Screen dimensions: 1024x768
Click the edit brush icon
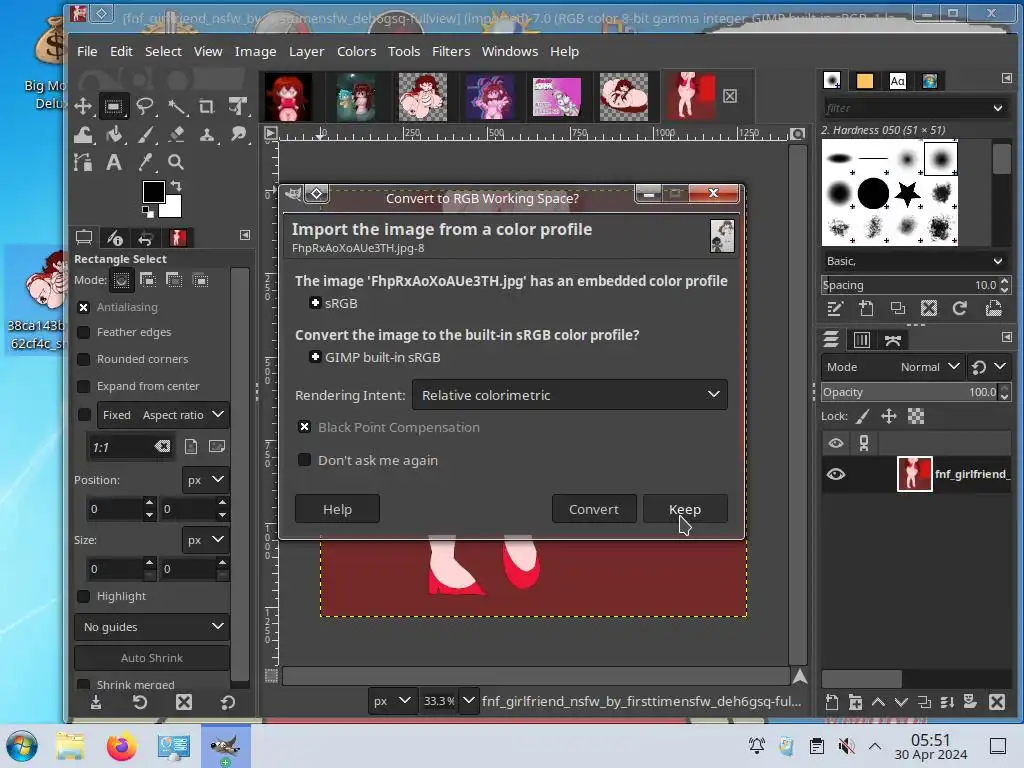(x=835, y=308)
